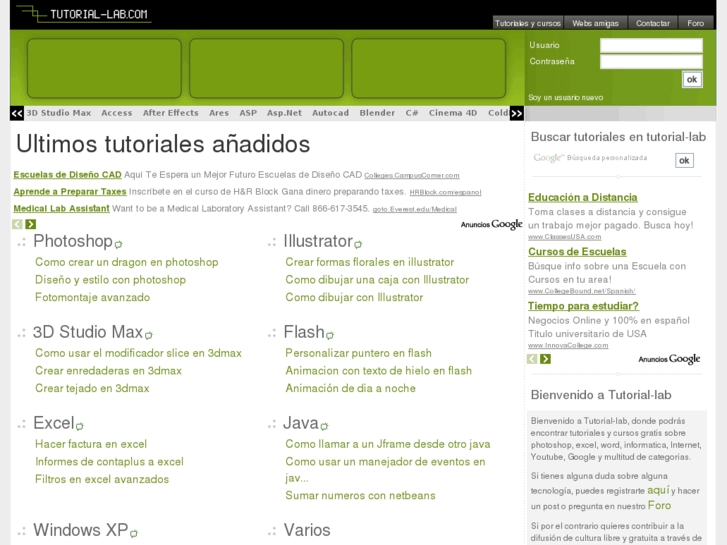727x545 pixels.
Task: Open the Varios category heading
Action: (x=307, y=530)
